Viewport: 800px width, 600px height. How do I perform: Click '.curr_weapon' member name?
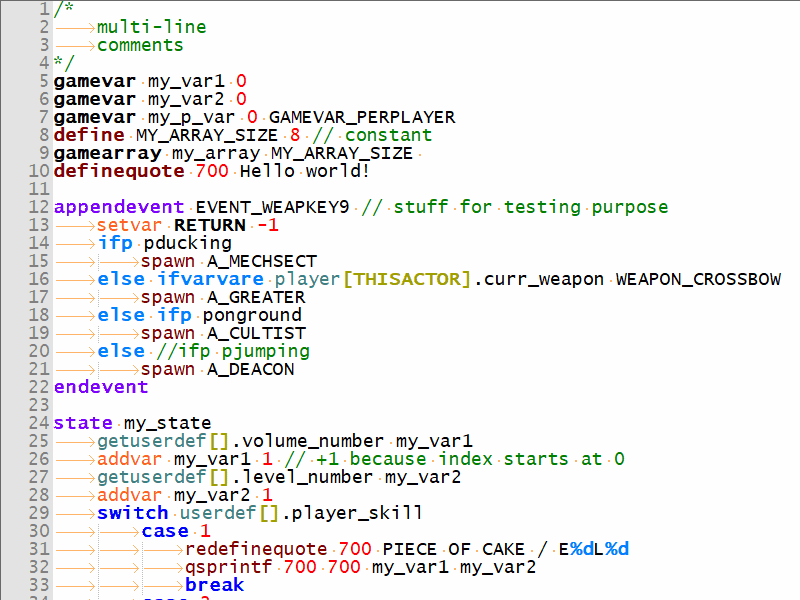coord(539,279)
